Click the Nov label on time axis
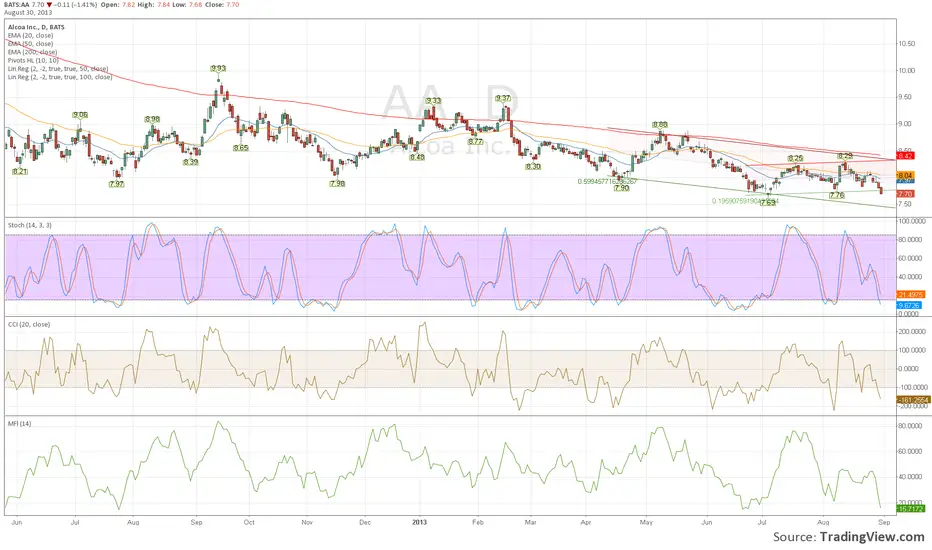Image resolution: width=932 pixels, height=550 pixels. [307, 523]
